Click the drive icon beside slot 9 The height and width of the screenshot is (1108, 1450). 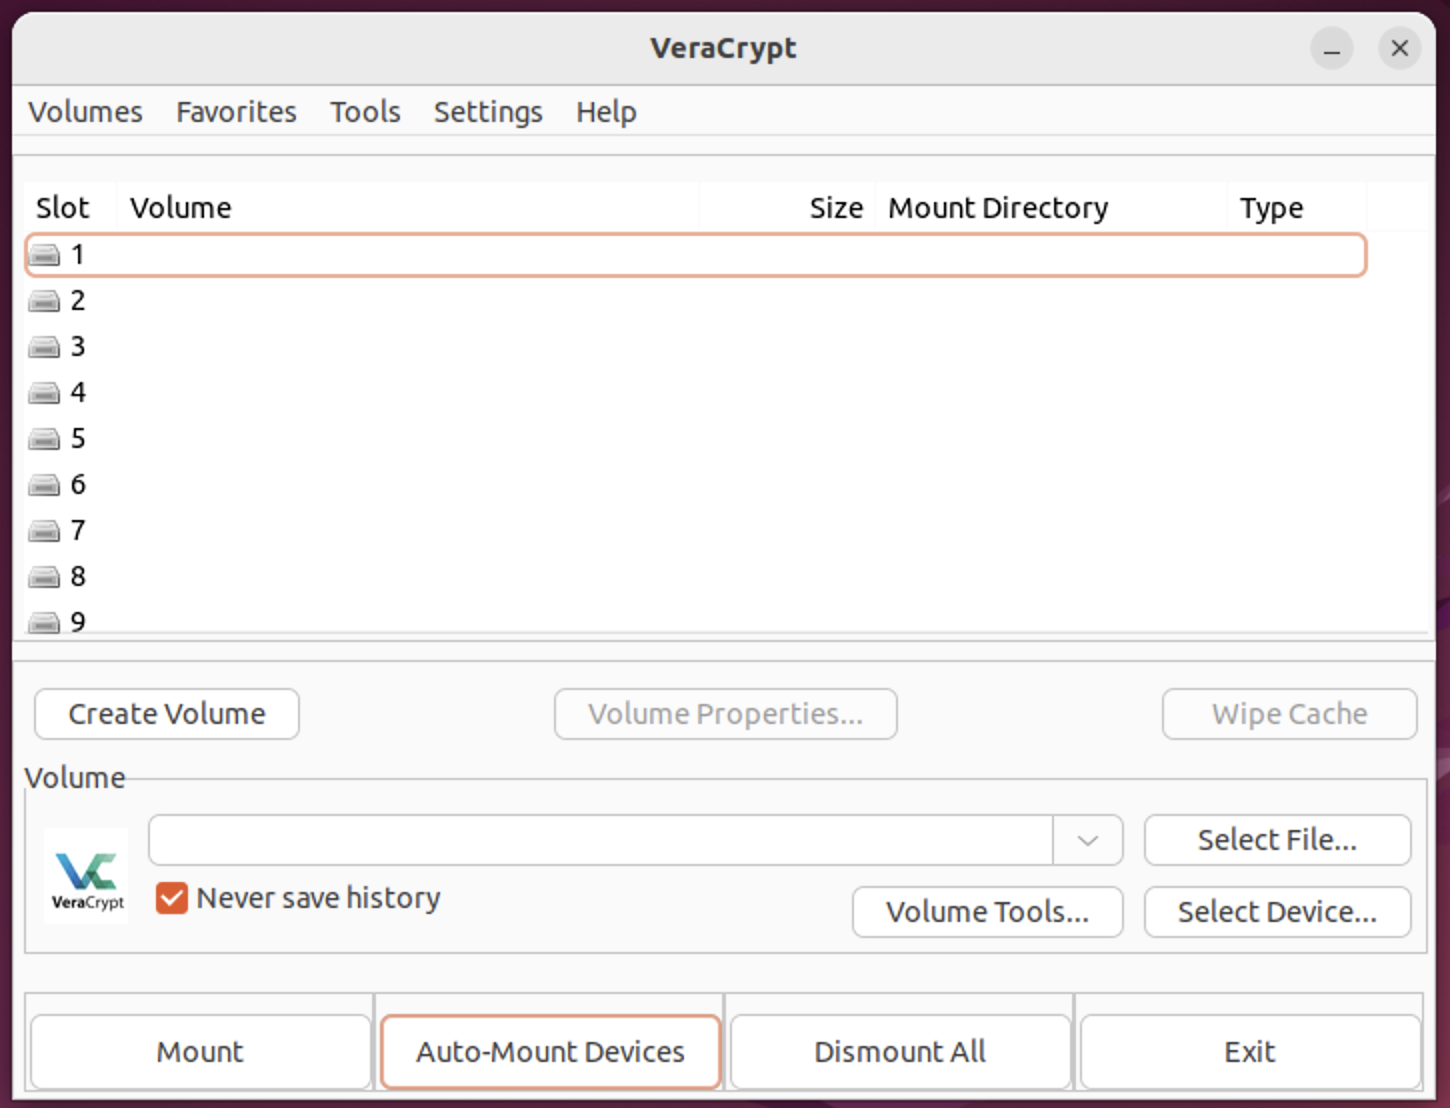(44, 622)
